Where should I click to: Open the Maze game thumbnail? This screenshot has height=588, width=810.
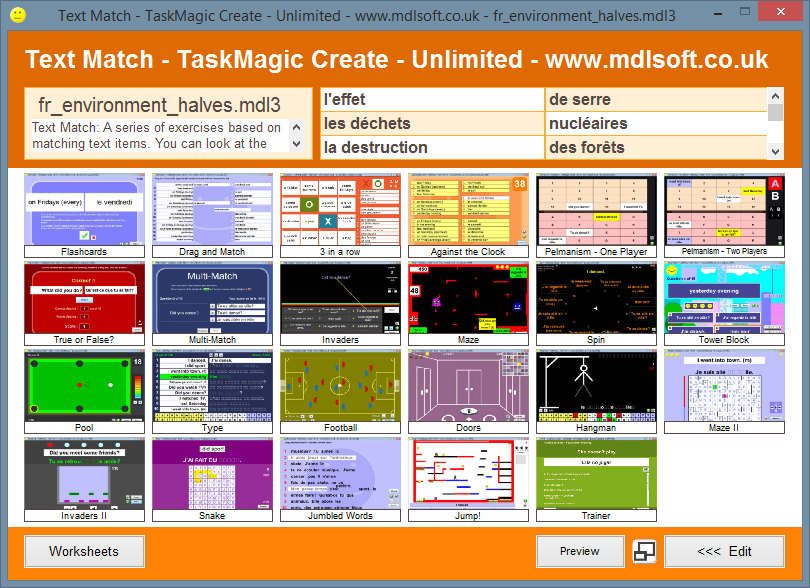coord(469,303)
